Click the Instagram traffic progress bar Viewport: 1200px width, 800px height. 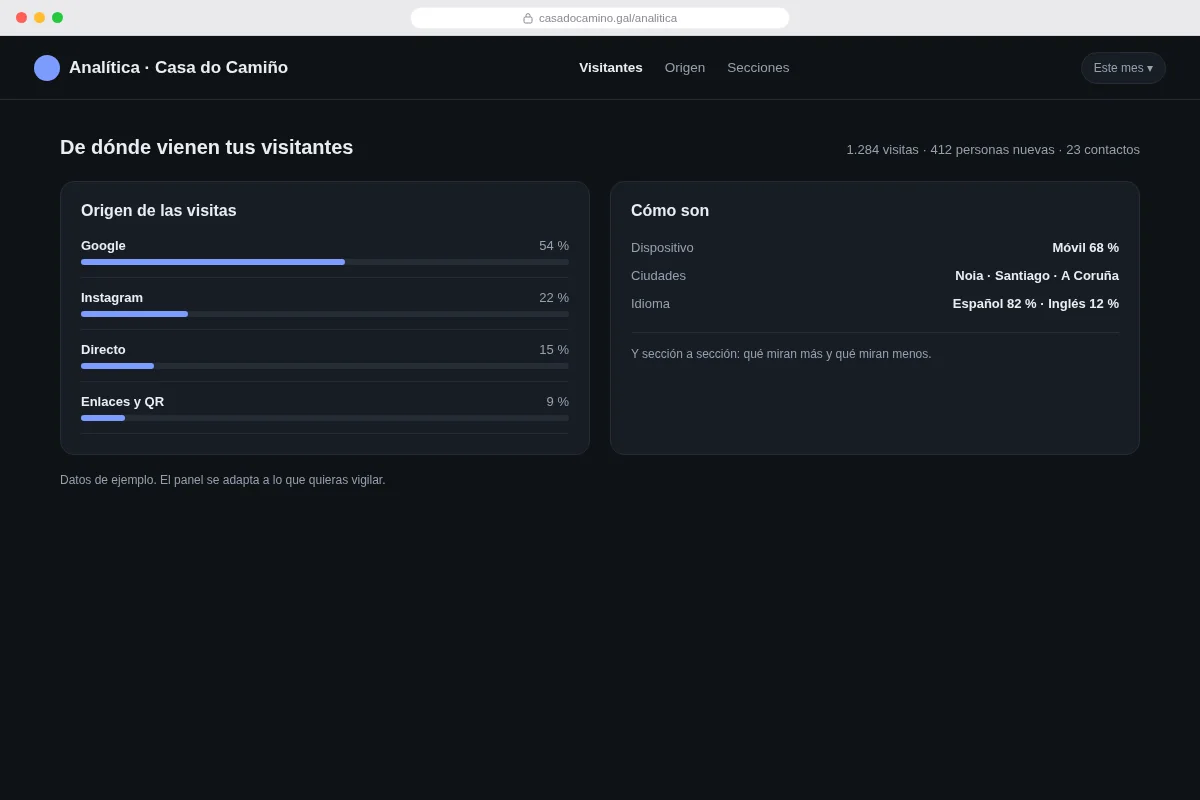(x=325, y=314)
